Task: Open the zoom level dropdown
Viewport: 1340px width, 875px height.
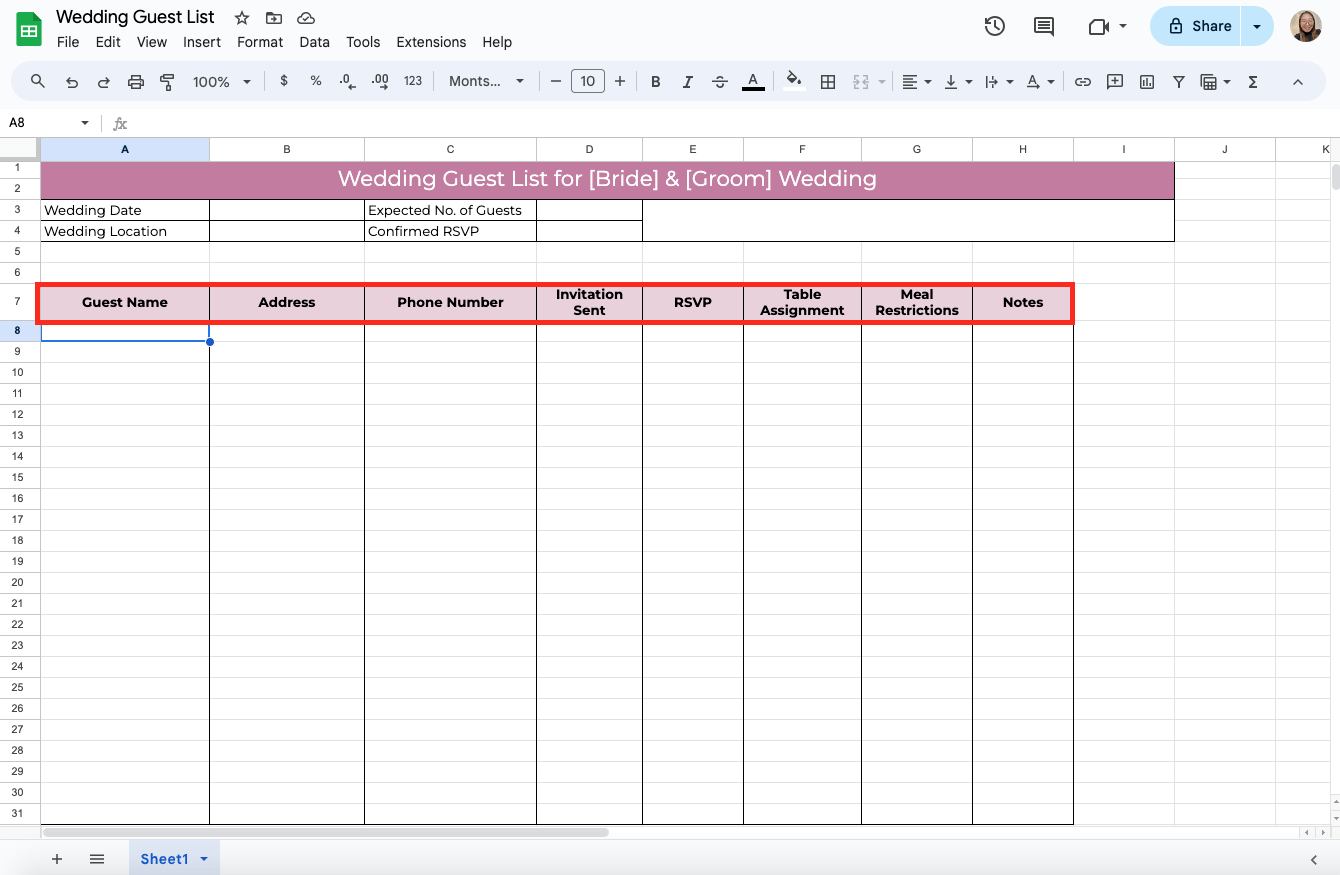Action: click(x=221, y=81)
